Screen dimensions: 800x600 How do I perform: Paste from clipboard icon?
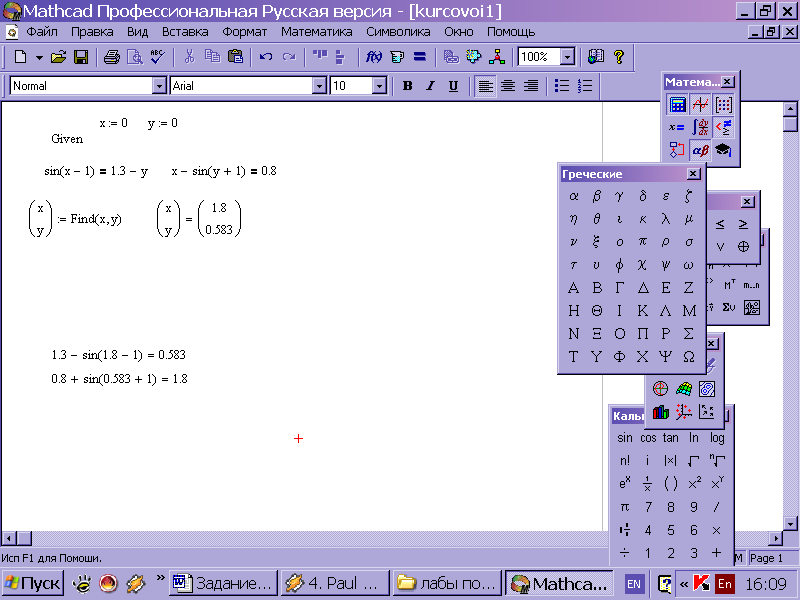tap(235, 57)
